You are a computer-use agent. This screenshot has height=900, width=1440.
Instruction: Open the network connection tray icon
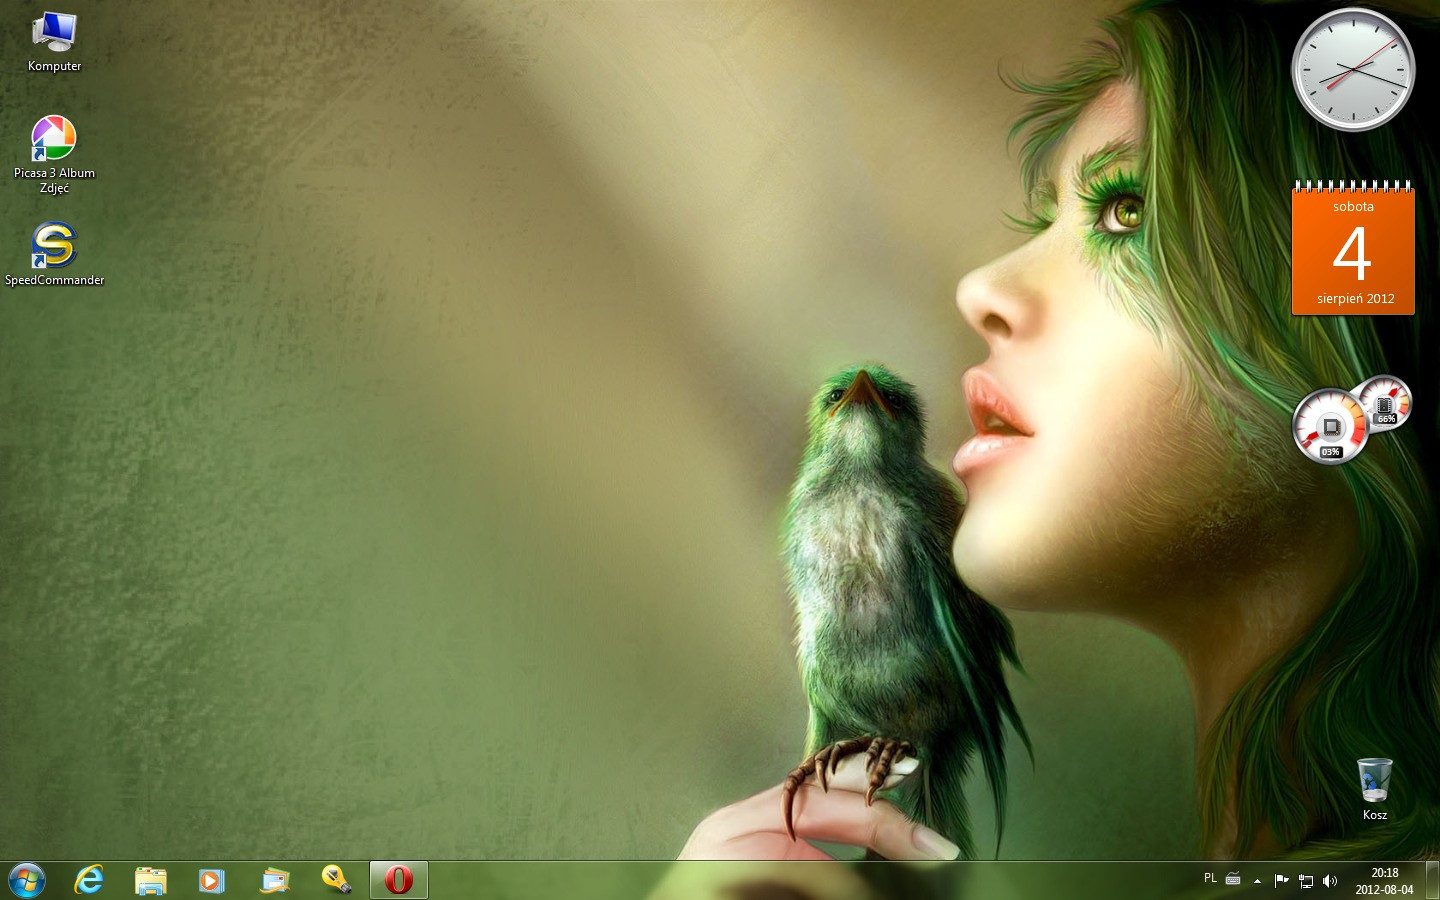click(1306, 881)
